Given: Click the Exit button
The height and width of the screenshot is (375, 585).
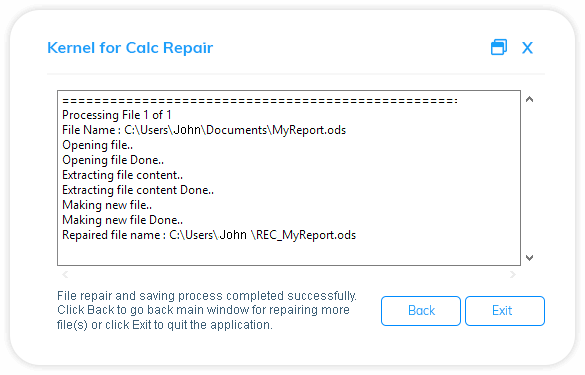Looking at the screenshot, I should tap(505, 311).
